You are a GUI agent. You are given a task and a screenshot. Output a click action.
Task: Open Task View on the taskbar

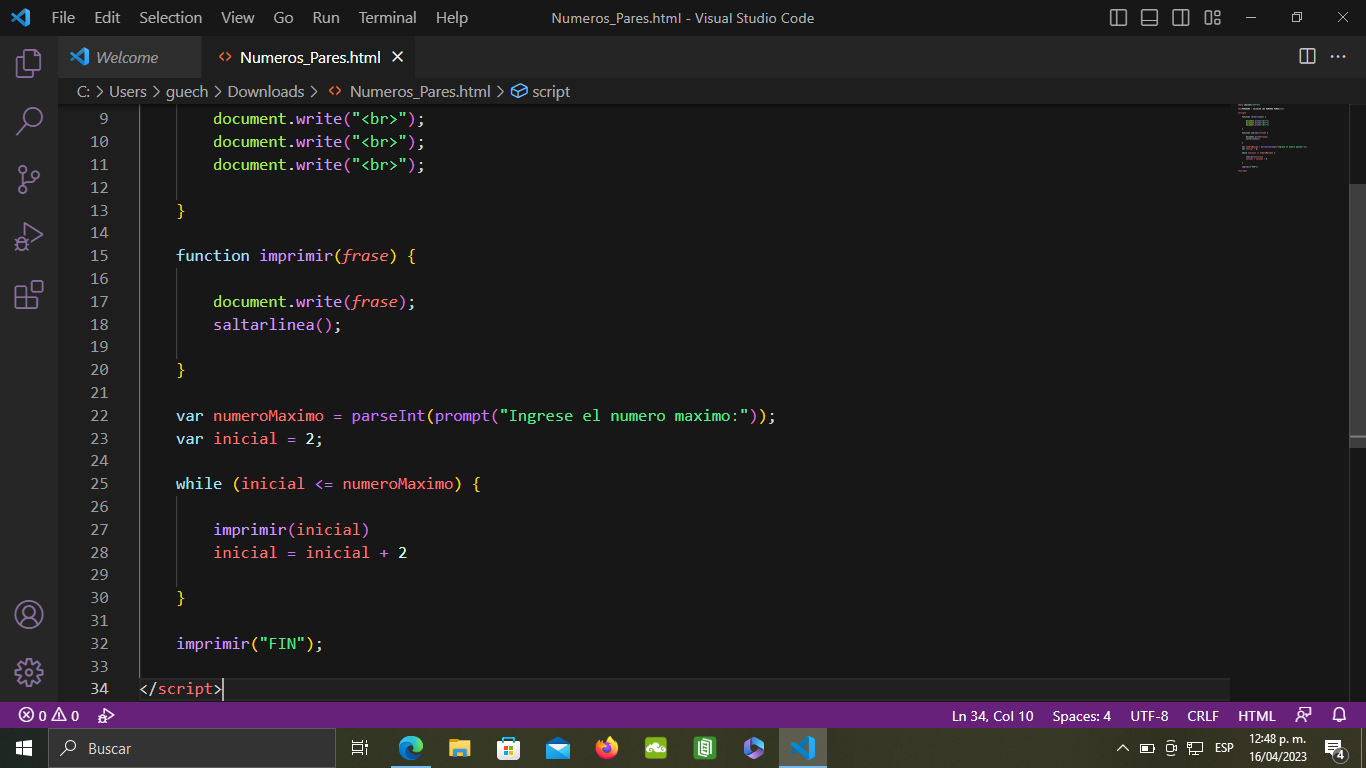point(360,748)
